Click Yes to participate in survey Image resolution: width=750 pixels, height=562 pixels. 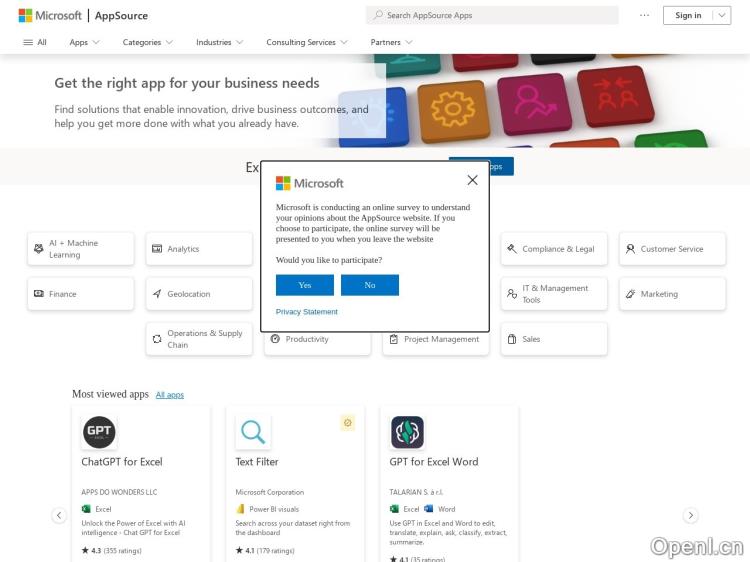[x=305, y=285]
